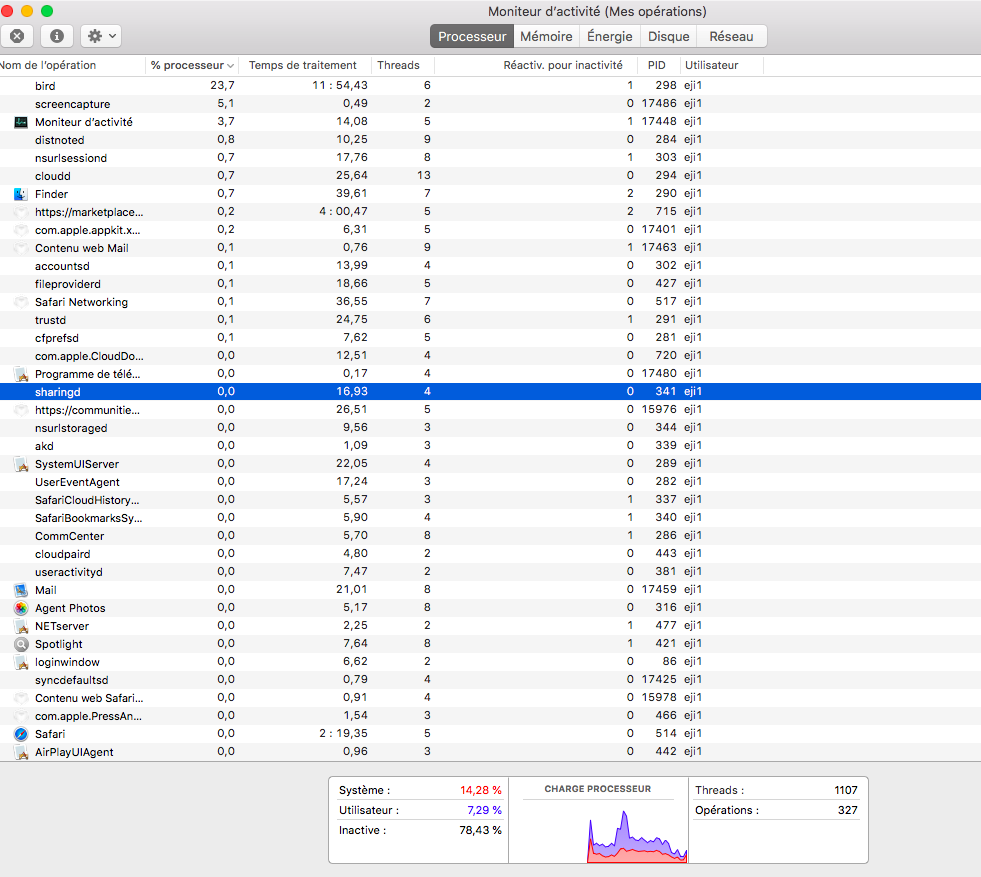Sort by PID column header
Viewport: 981px width, 877px height.
(x=658, y=65)
